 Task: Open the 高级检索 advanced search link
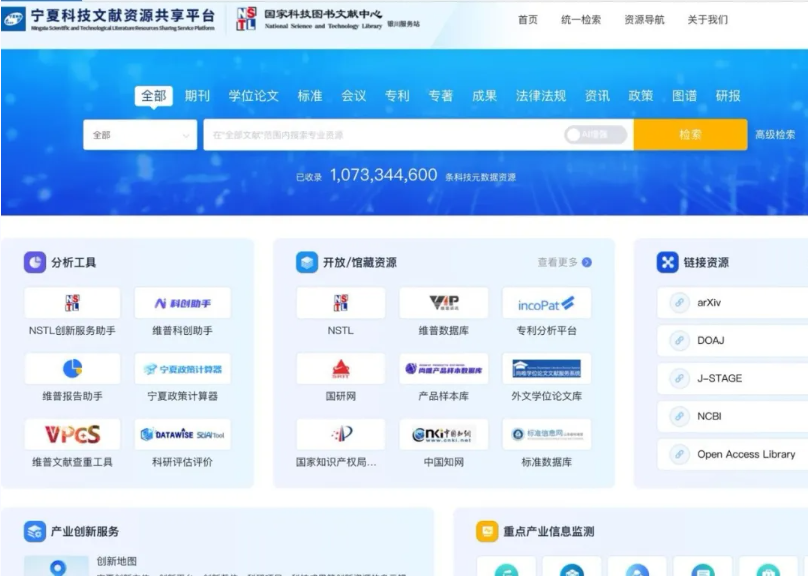pos(775,135)
